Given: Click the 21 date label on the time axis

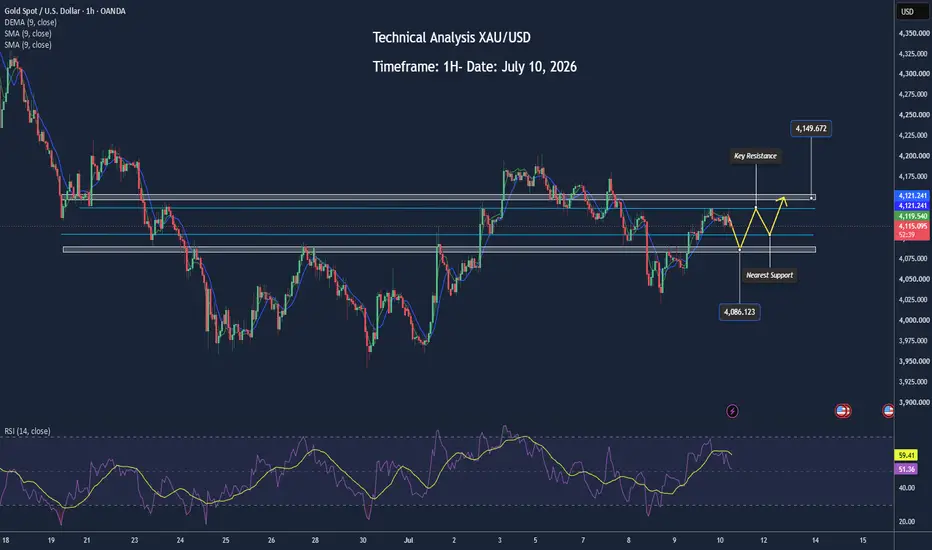Looking at the screenshot, I should click(x=87, y=540).
